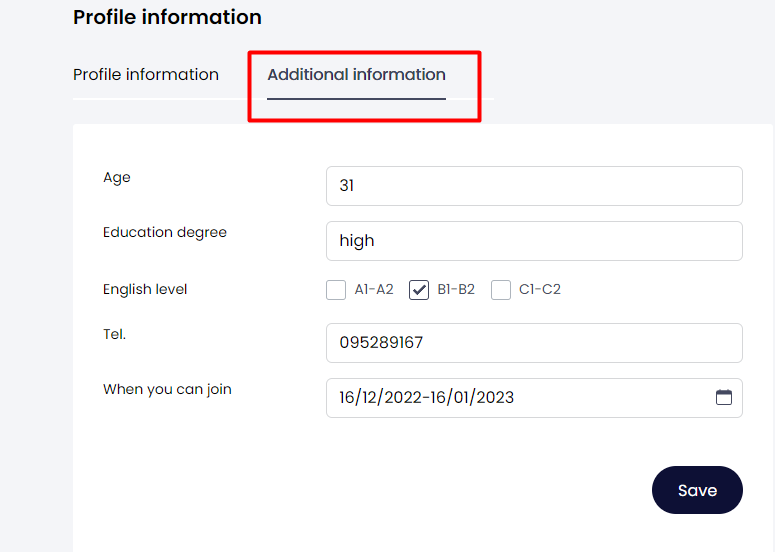Enable the C1-C2 English level checkbox

501,290
